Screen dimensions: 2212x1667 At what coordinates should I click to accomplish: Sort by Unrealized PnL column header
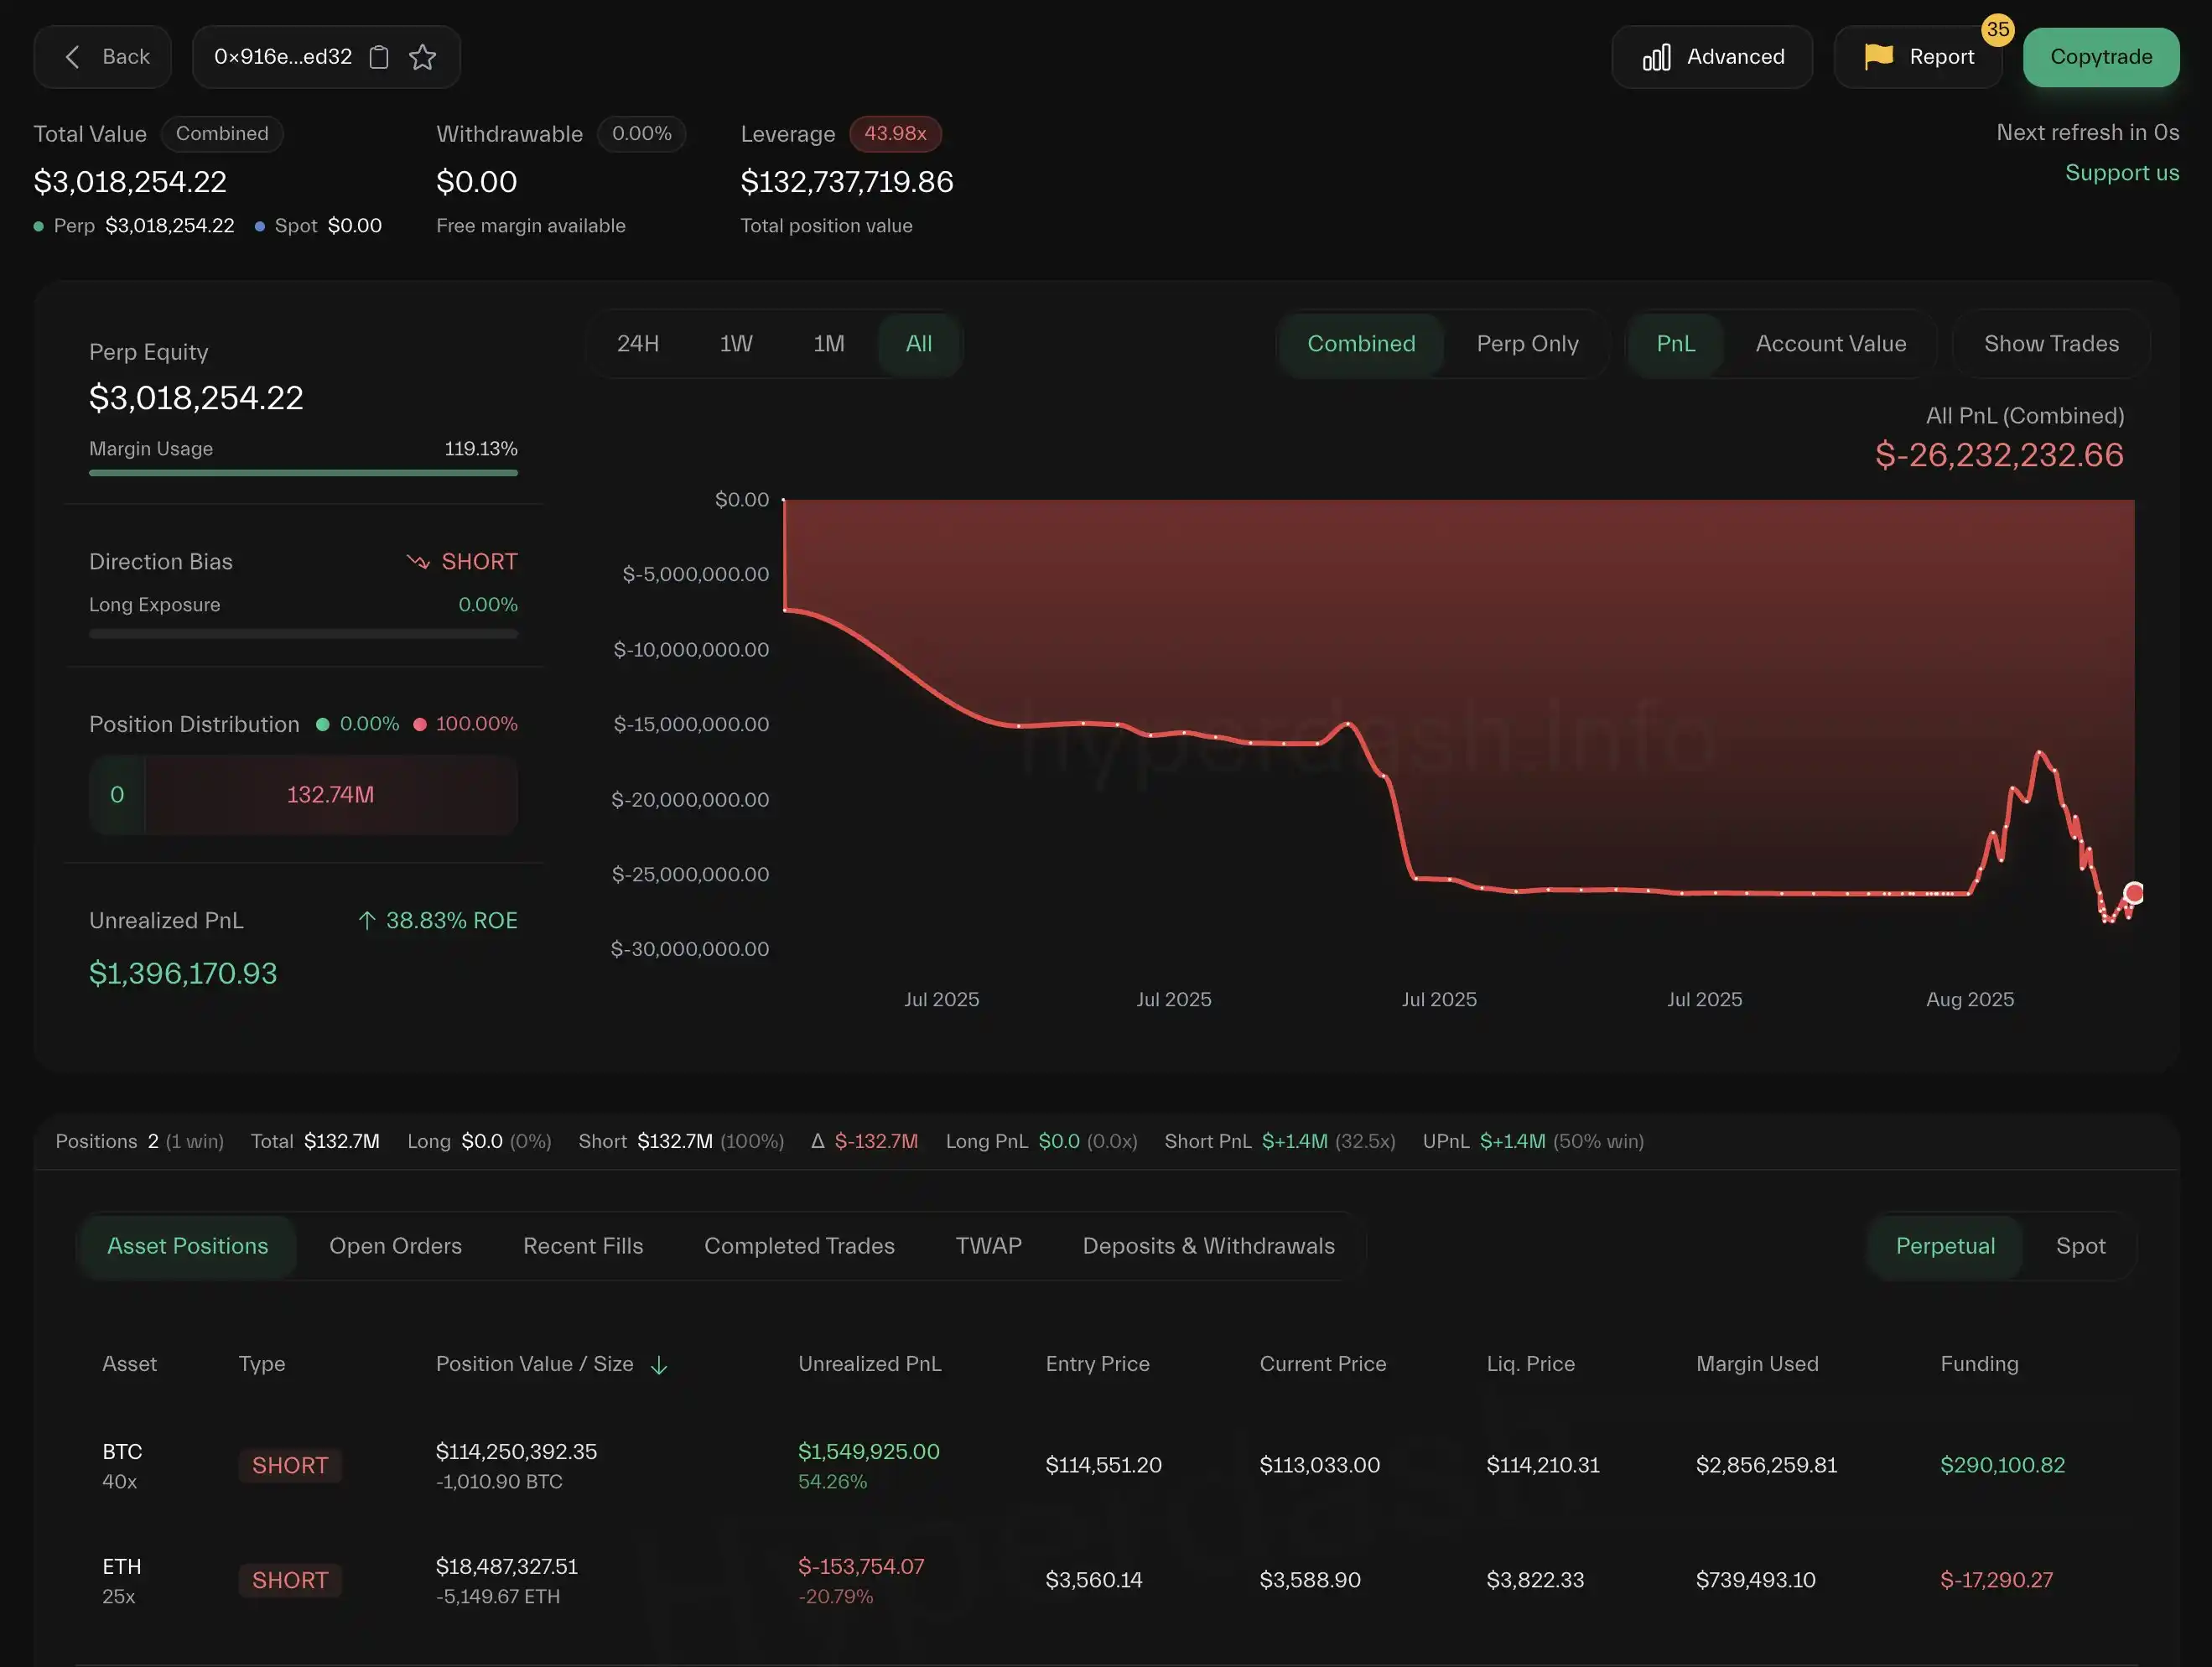869,1364
